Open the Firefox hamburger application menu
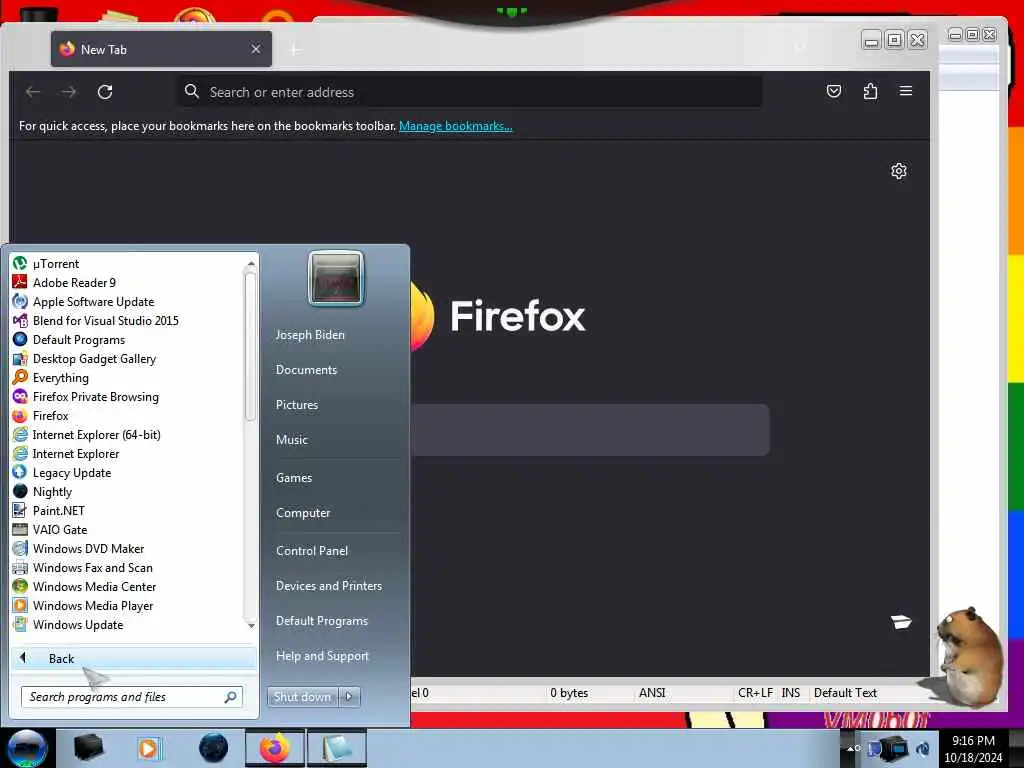This screenshot has width=1024, height=768. [906, 91]
